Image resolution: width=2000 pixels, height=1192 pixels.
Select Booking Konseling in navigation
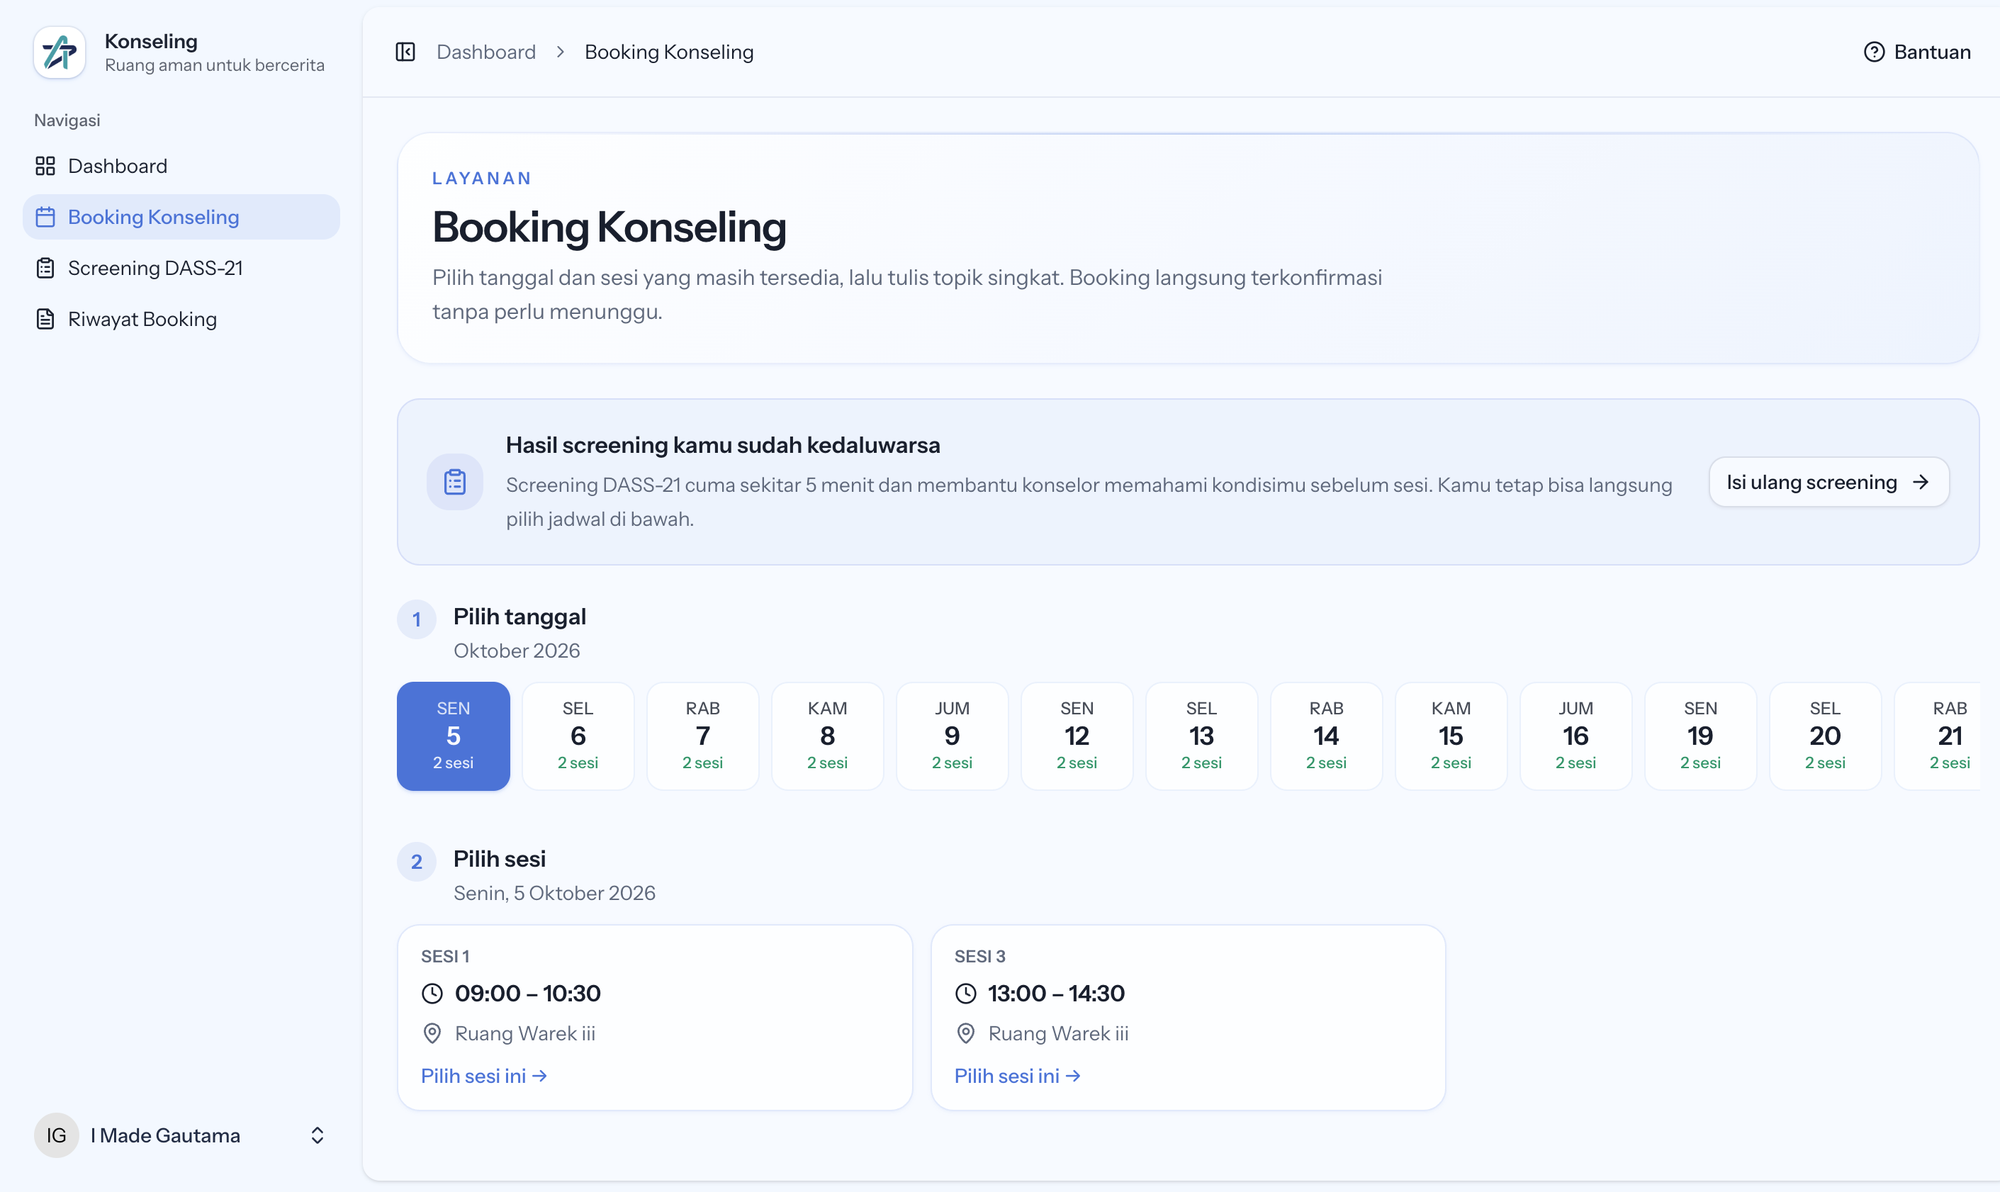click(181, 217)
